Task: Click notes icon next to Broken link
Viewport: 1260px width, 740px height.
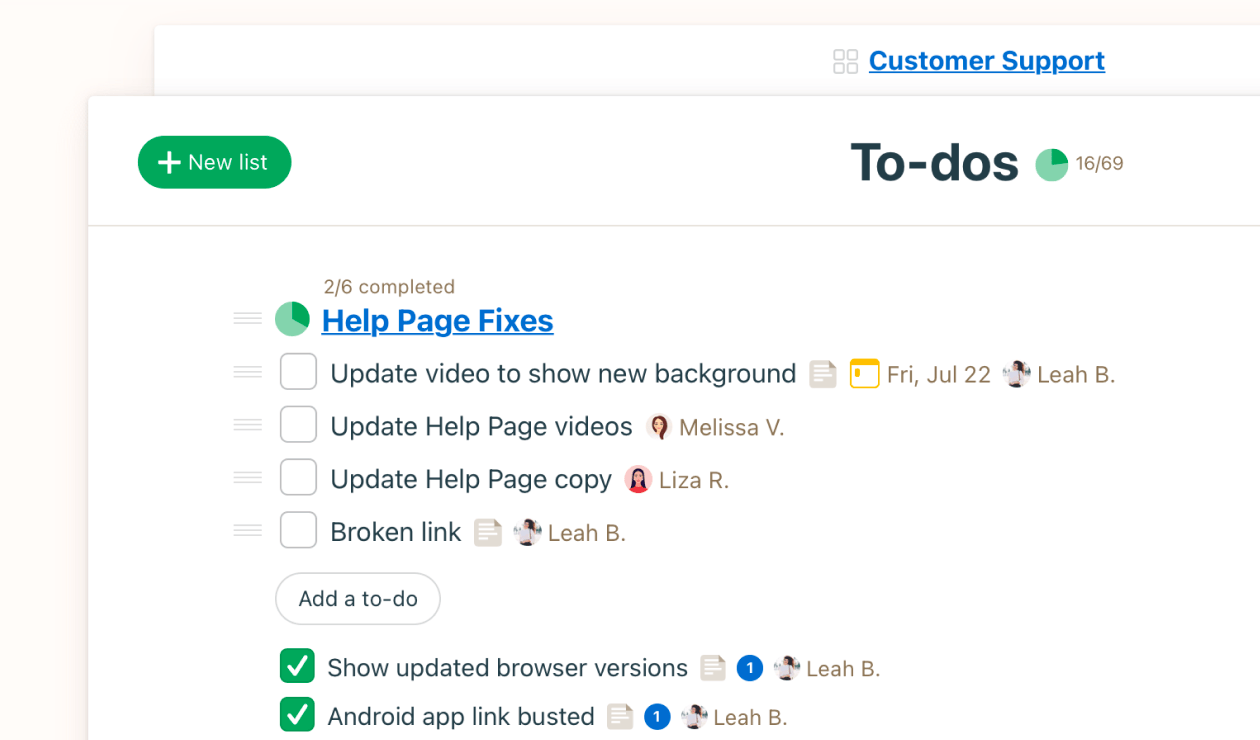Action: [487, 533]
